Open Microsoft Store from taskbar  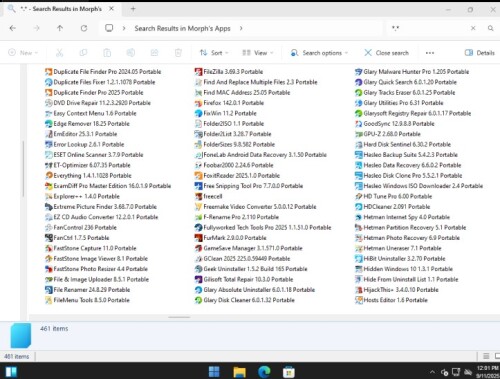click(x=289, y=372)
